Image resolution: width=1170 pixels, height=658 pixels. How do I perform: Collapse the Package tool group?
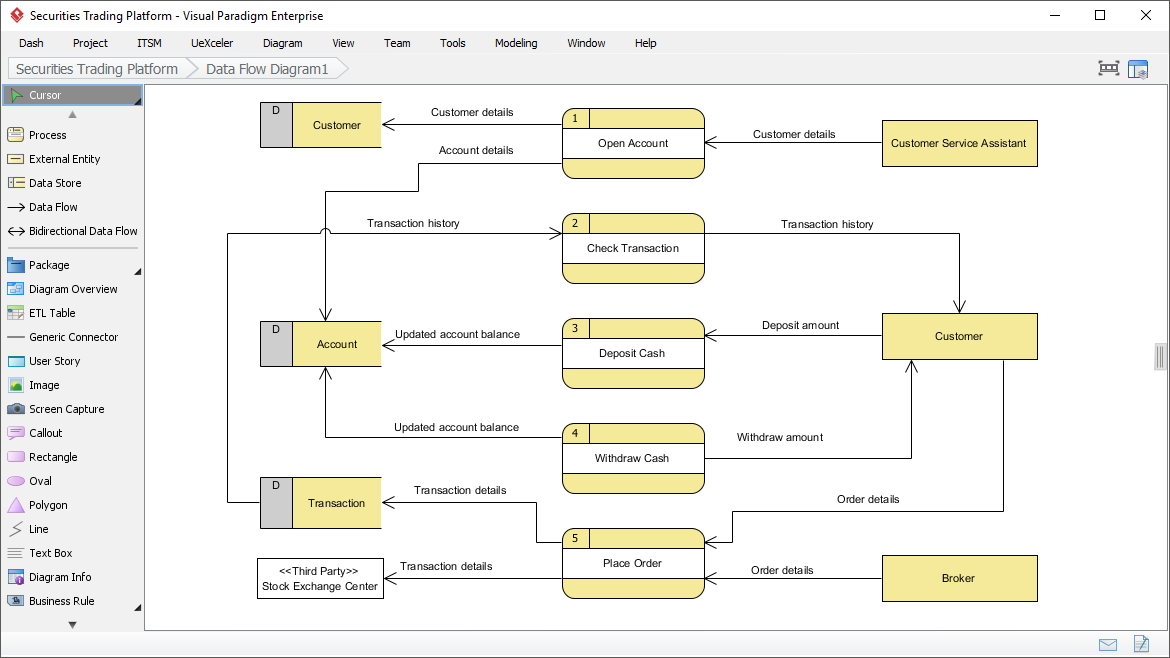138,271
